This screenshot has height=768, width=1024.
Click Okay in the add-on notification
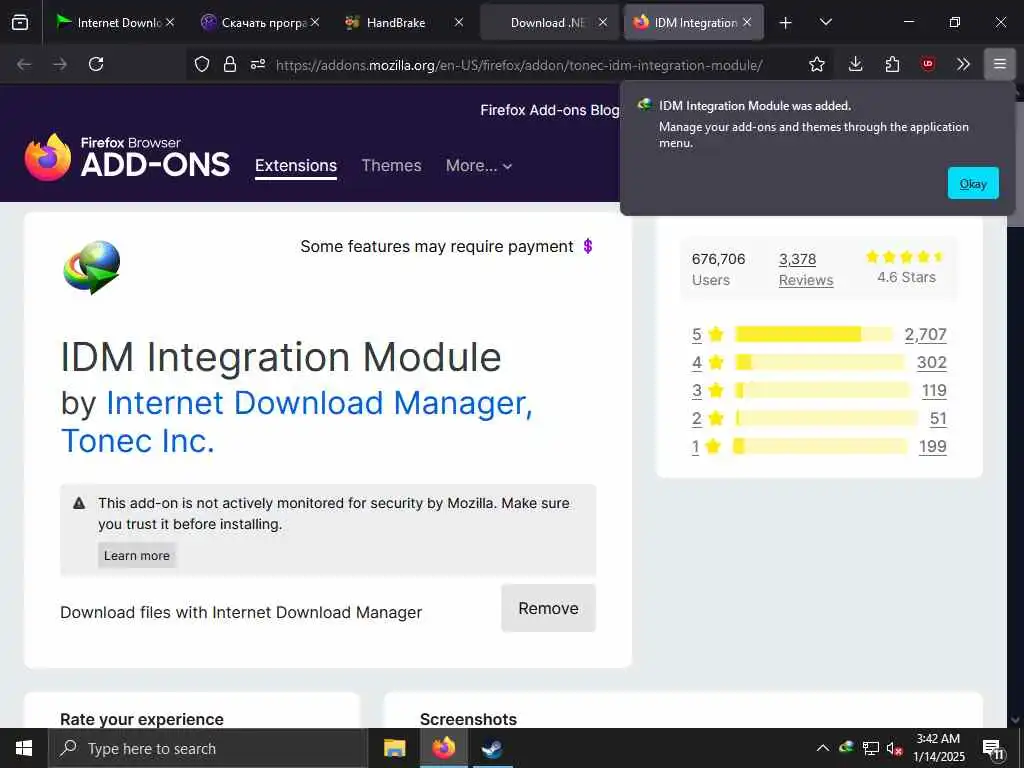(973, 184)
